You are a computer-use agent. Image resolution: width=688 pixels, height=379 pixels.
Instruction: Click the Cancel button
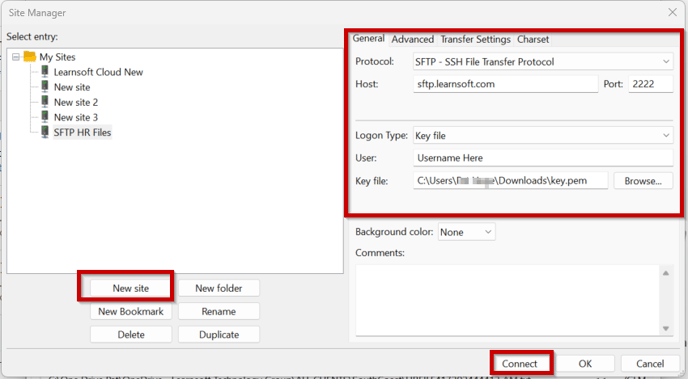pos(650,364)
